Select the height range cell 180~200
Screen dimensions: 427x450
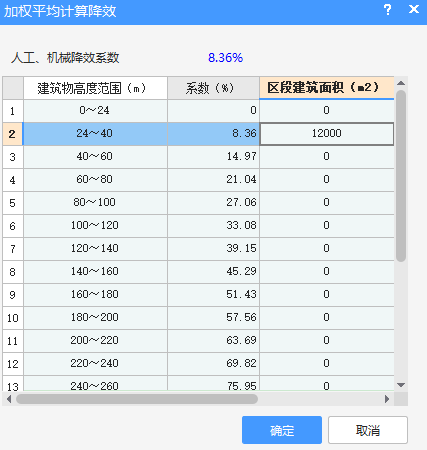pyautogui.click(x=95, y=318)
